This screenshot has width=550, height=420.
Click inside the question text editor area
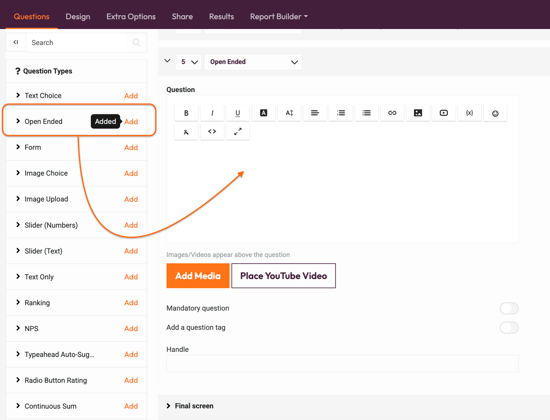(x=342, y=191)
